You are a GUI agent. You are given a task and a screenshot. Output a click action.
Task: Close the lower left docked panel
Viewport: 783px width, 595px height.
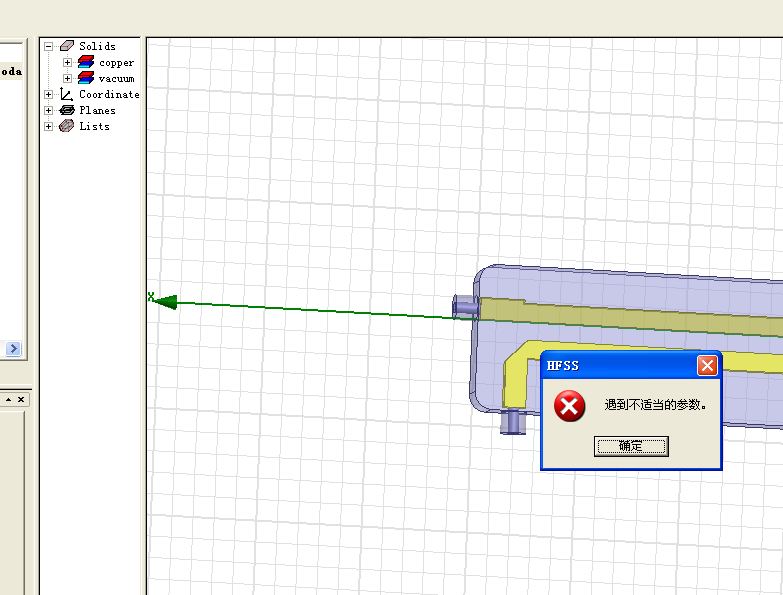pos(21,399)
